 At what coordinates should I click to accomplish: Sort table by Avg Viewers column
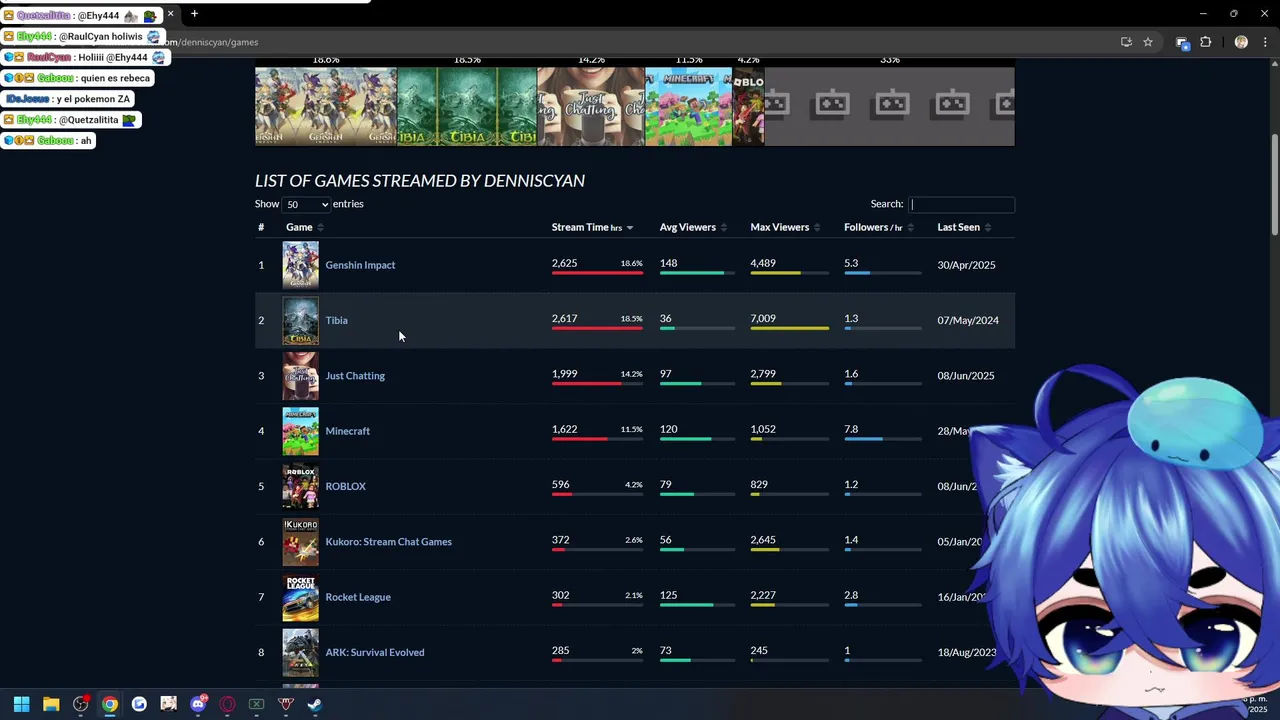point(693,227)
